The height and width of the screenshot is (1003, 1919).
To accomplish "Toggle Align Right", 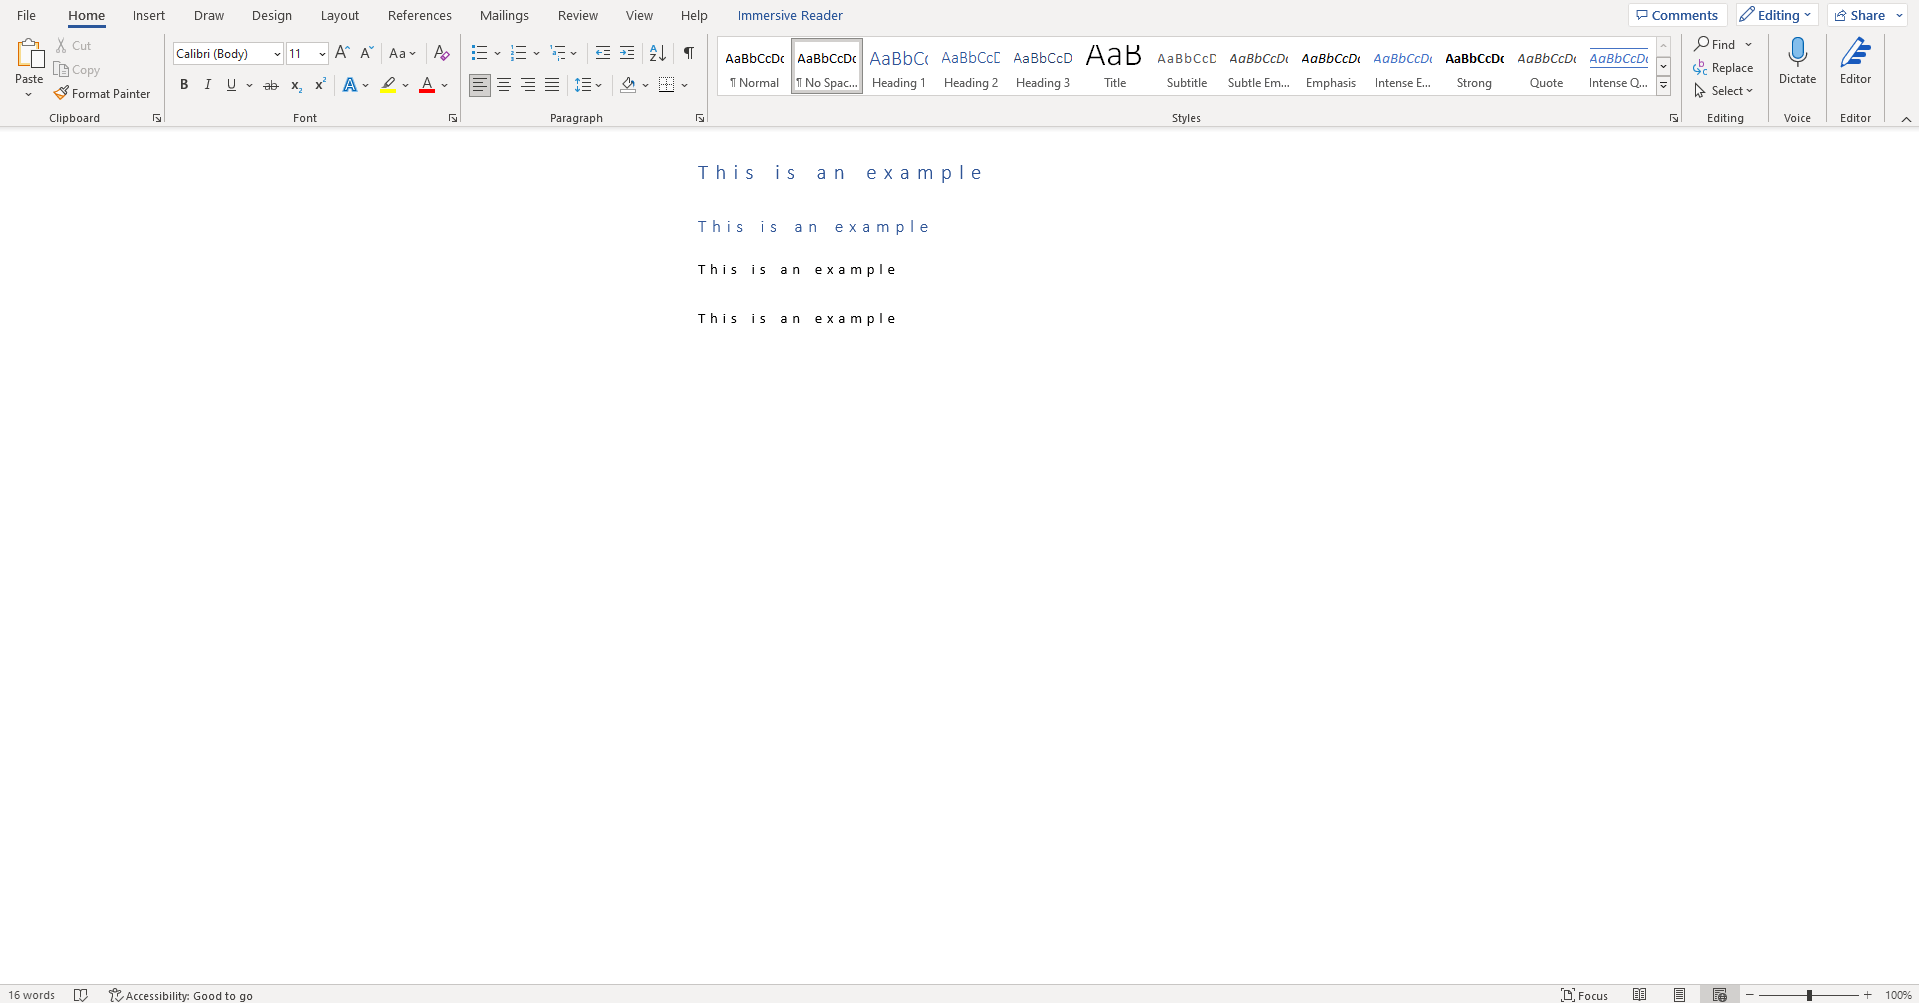I will (x=528, y=85).
